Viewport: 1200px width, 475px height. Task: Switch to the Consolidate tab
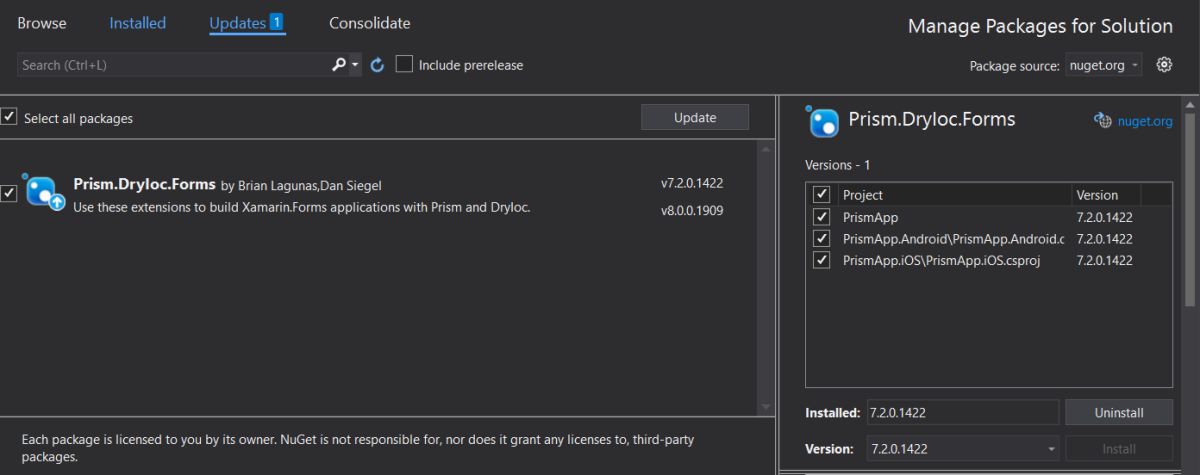coord(370,23)
